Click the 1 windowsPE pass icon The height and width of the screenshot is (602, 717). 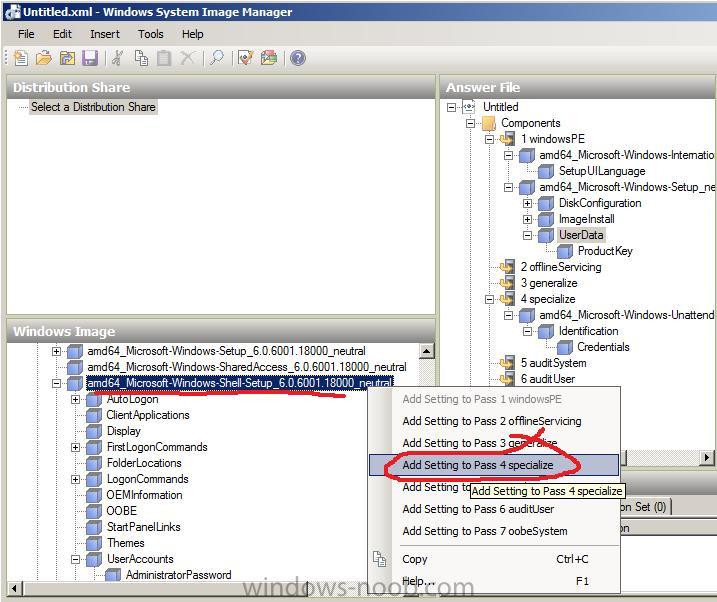(x=508, y=139)
